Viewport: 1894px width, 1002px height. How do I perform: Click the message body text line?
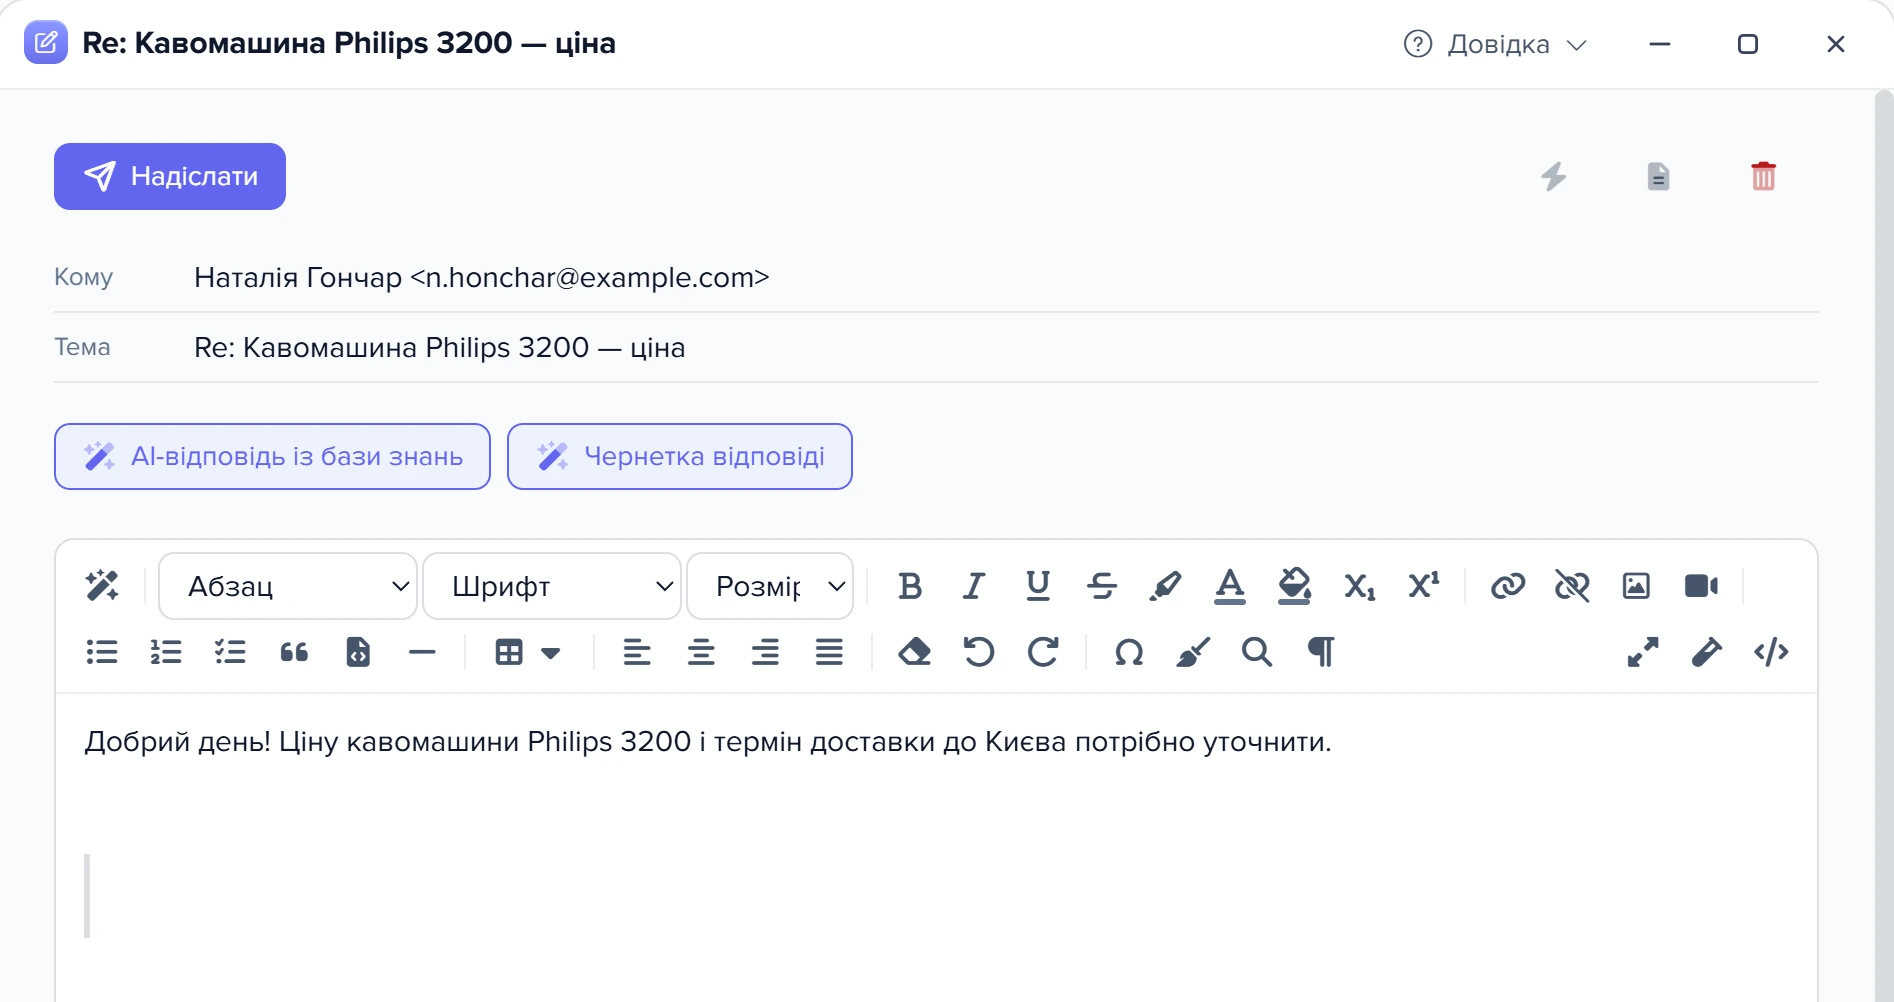click(x=708, y=742)
